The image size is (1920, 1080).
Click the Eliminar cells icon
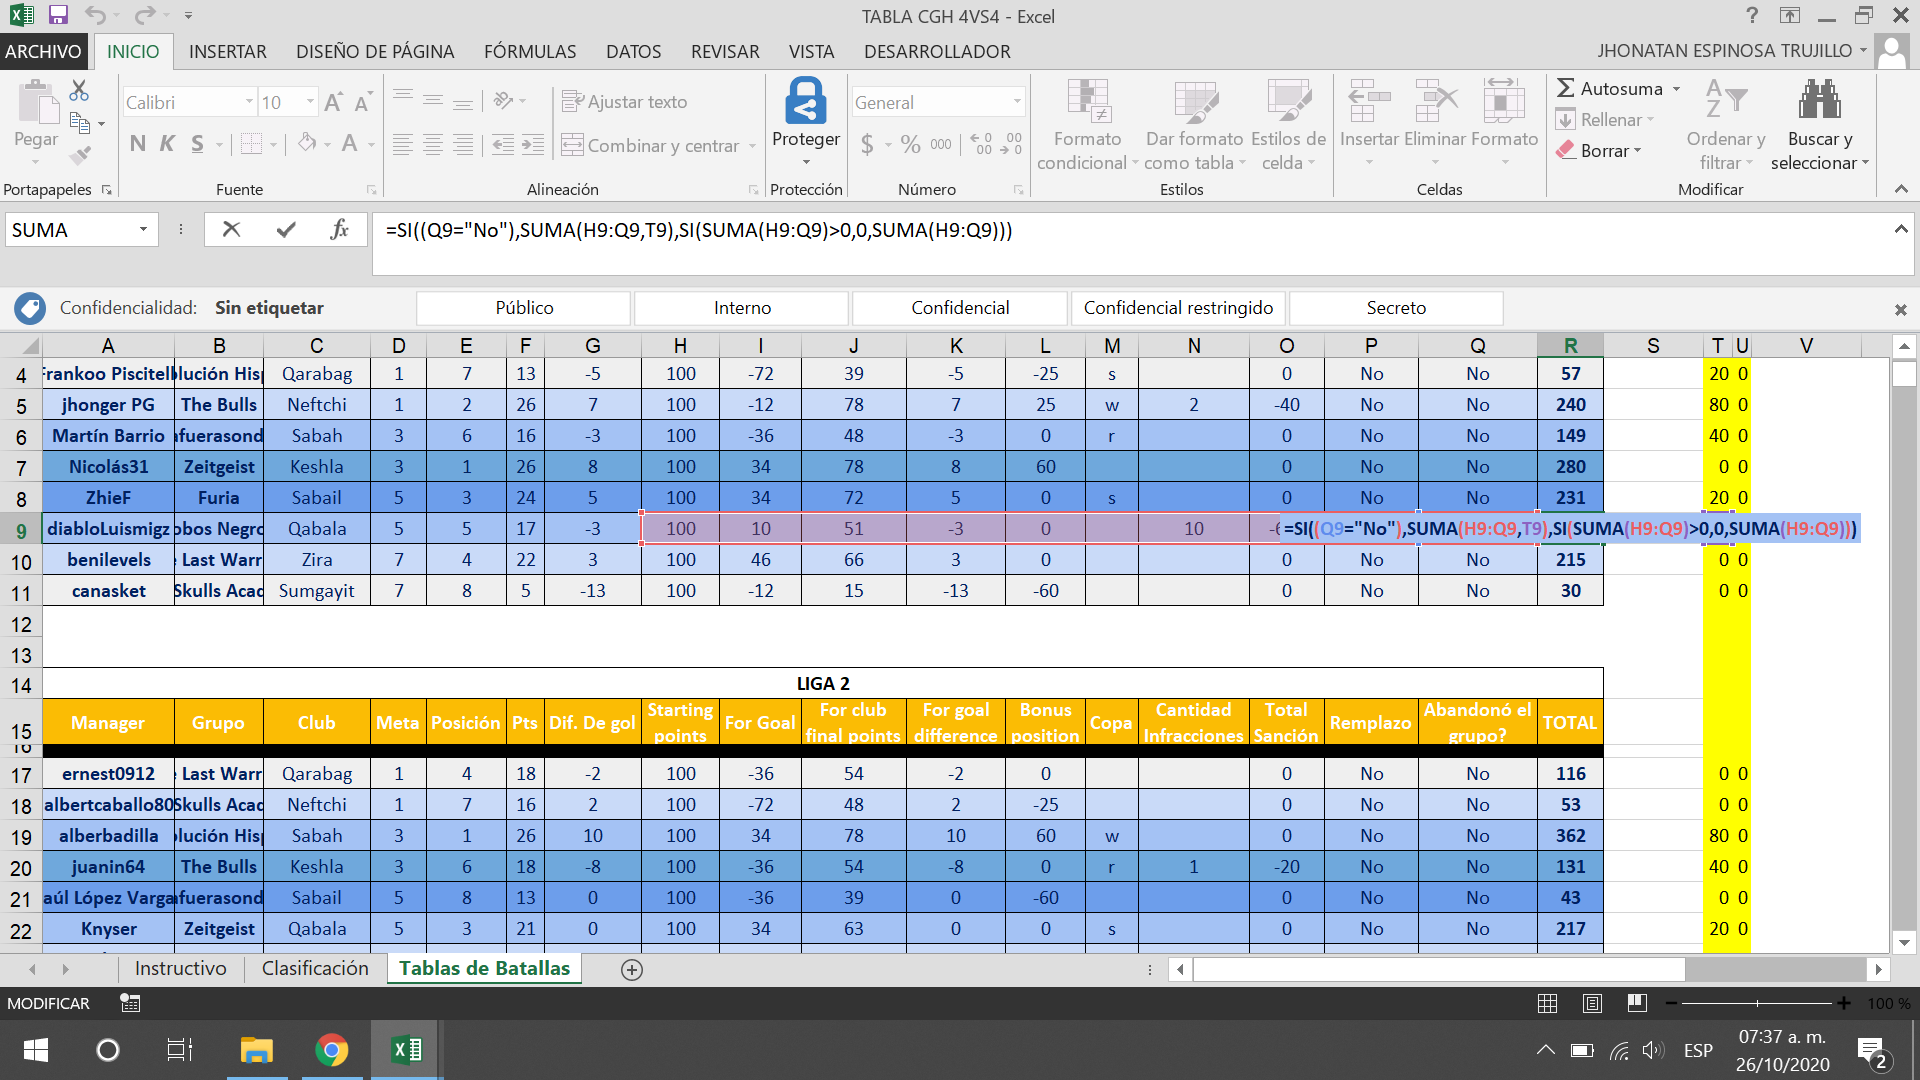tap(1435, 100)
